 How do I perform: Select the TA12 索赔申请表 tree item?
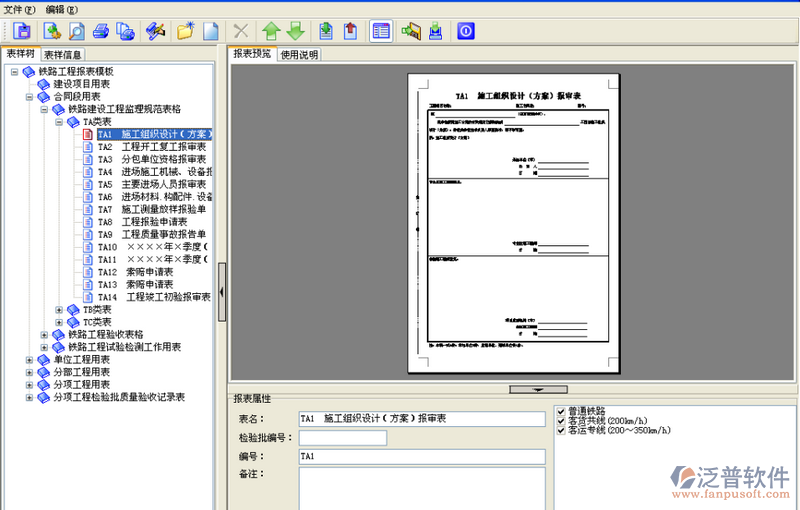[149, 272]
